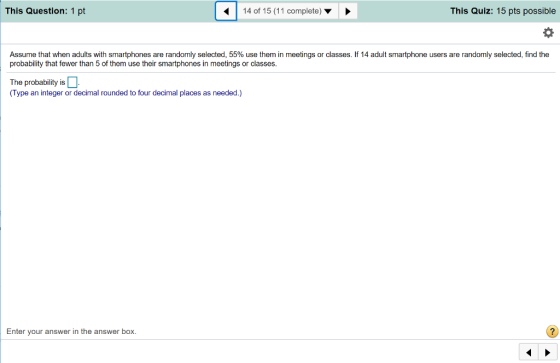Click the bottom-right next arrow button
560x363 pixels.
click(548, 353)
